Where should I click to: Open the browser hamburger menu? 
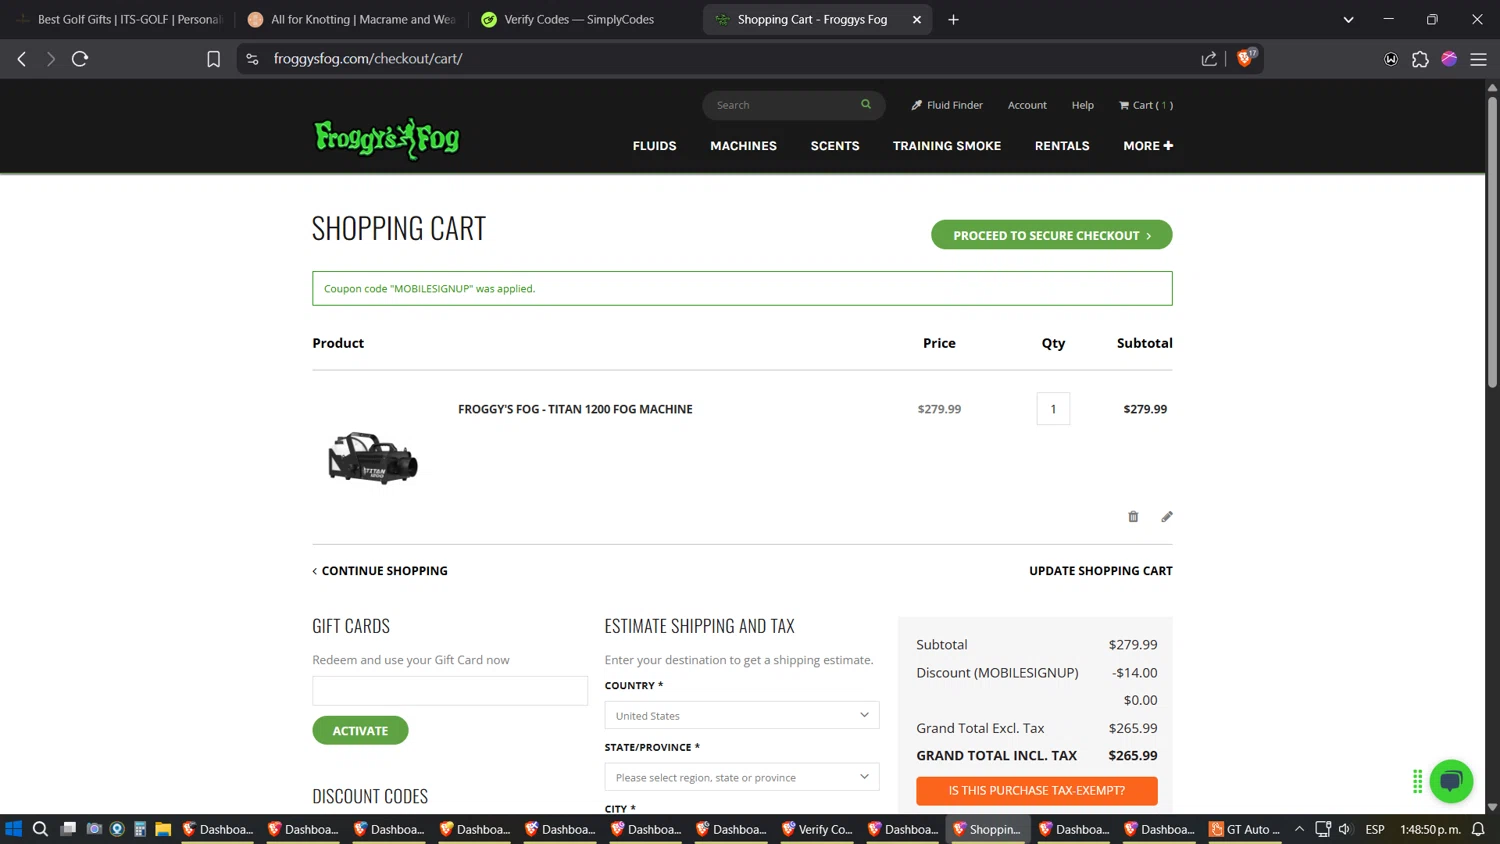pos(1478,59)
